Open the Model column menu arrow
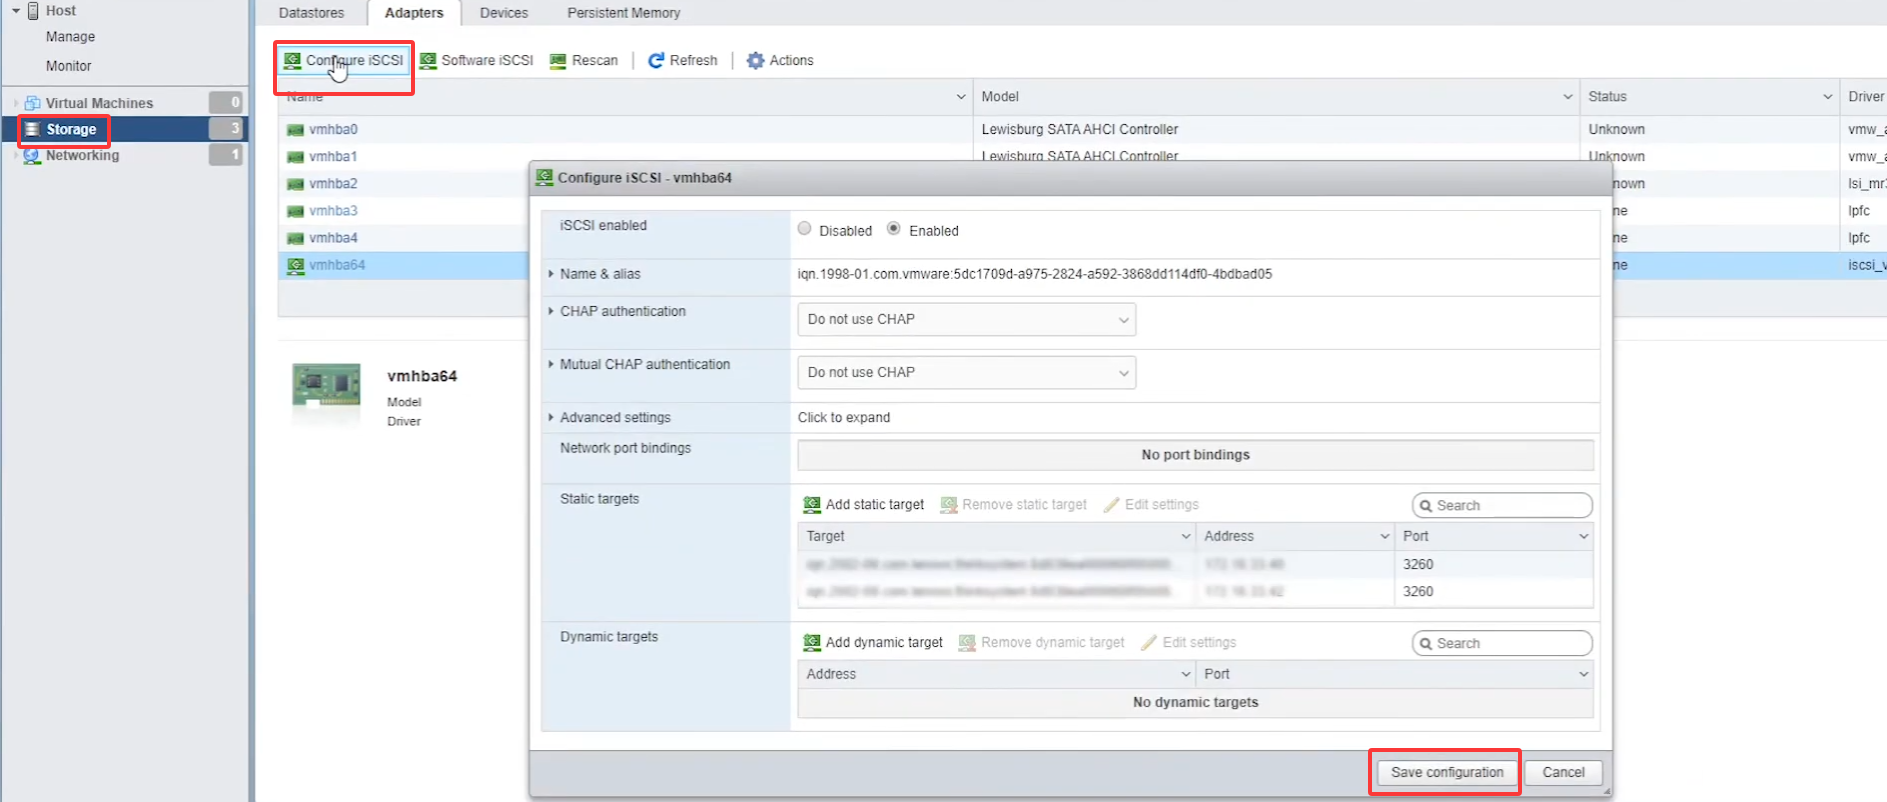Image resolution: width=1887 pixels, height=802 pixels. click(x=1568, y=97)
